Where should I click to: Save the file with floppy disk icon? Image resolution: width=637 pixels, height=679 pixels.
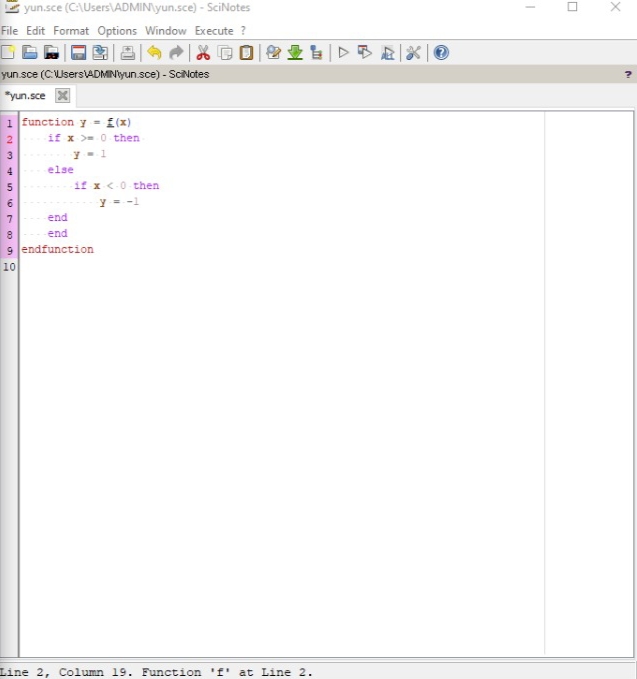tap(78, 53)
